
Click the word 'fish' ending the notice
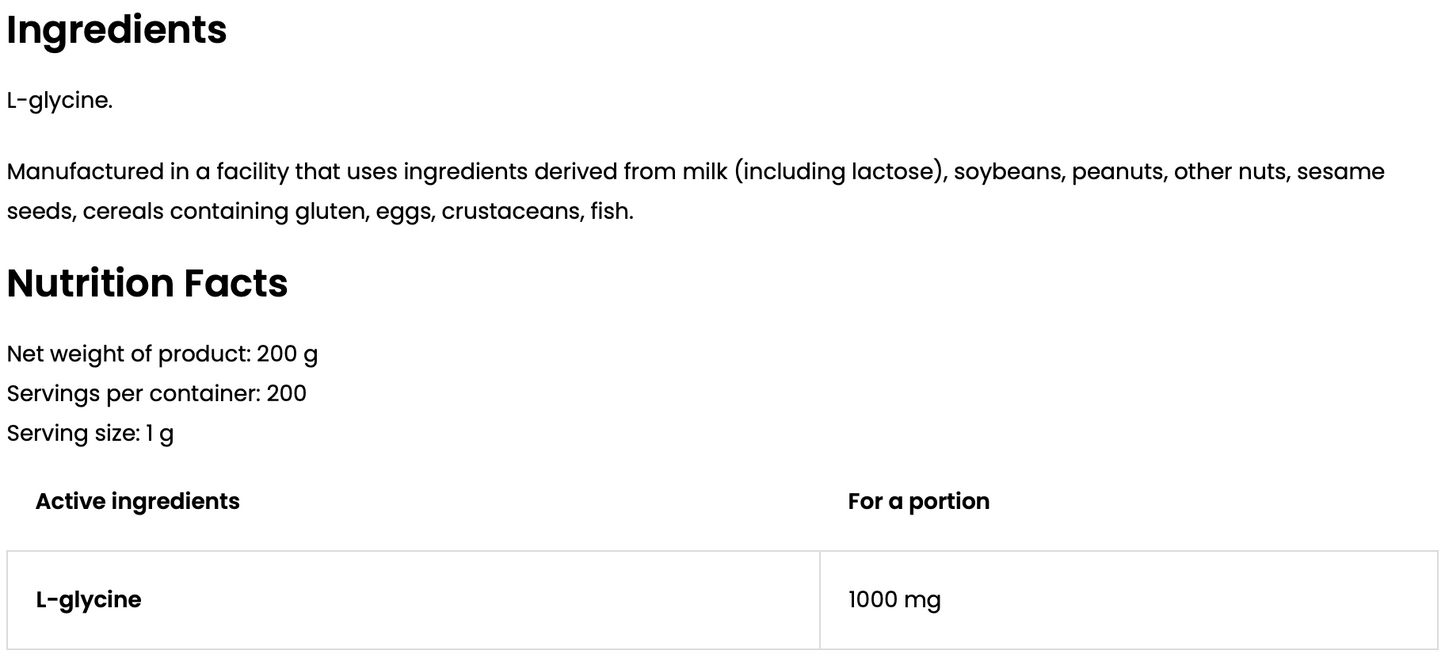tap(609, 212)
